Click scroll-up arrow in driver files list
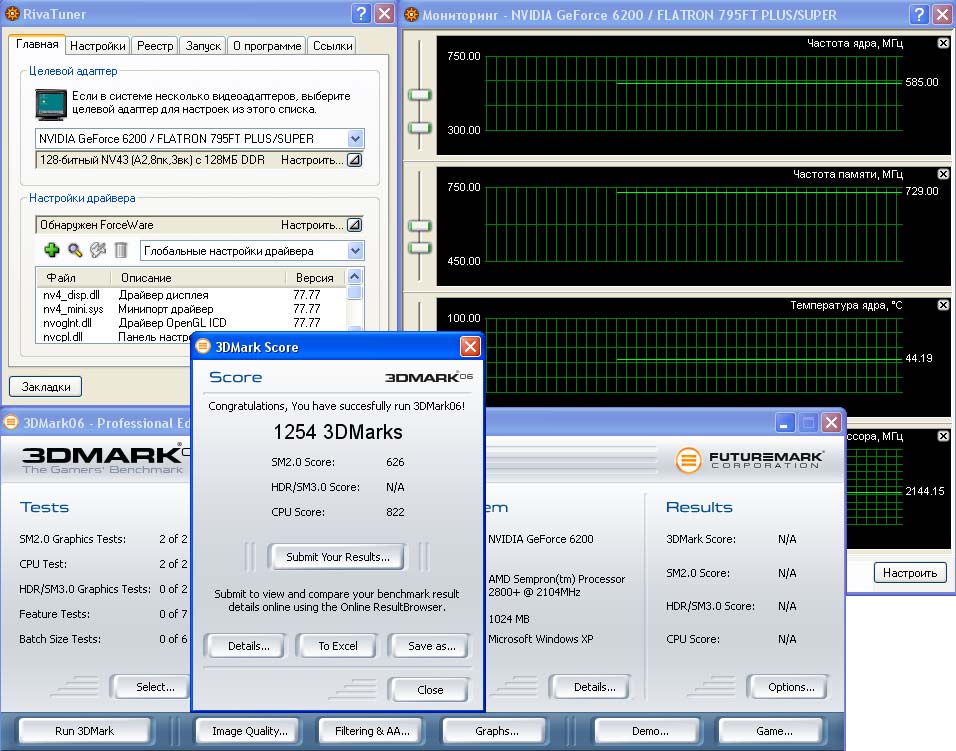The width and height of the screenshot is (956, 751). [354, 276]
